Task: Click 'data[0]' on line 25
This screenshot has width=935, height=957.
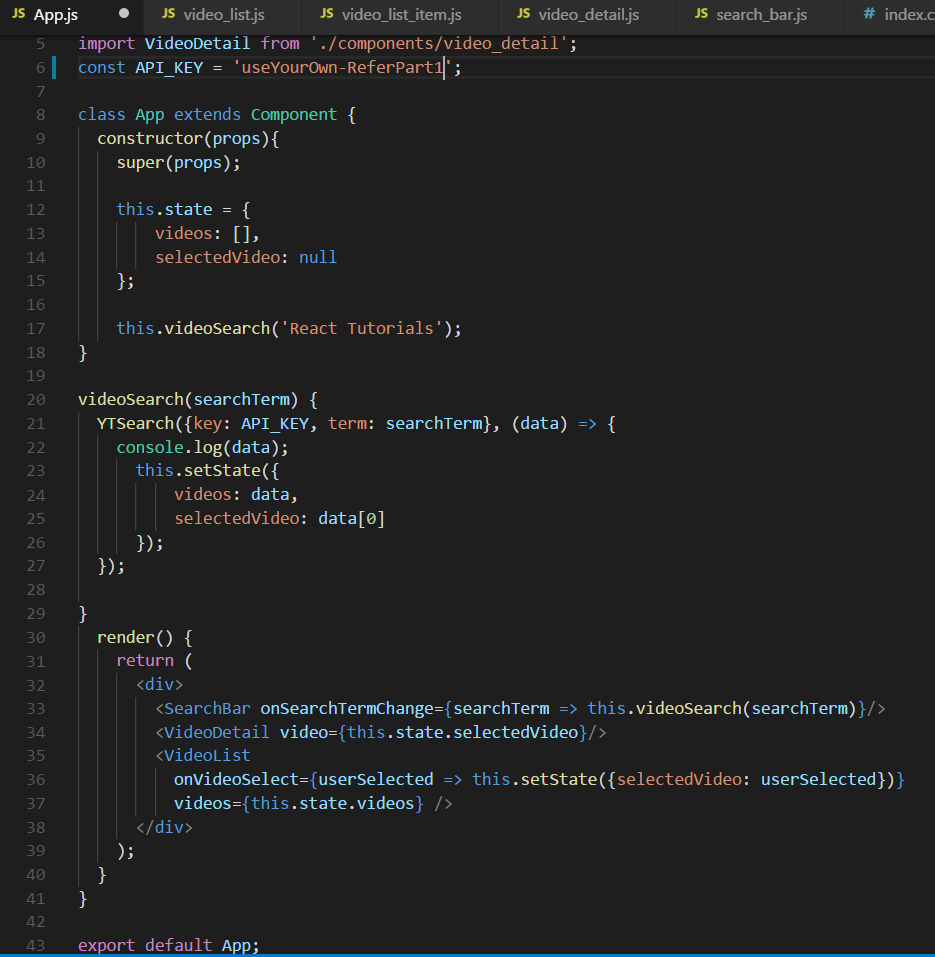Action: (351, 519)
